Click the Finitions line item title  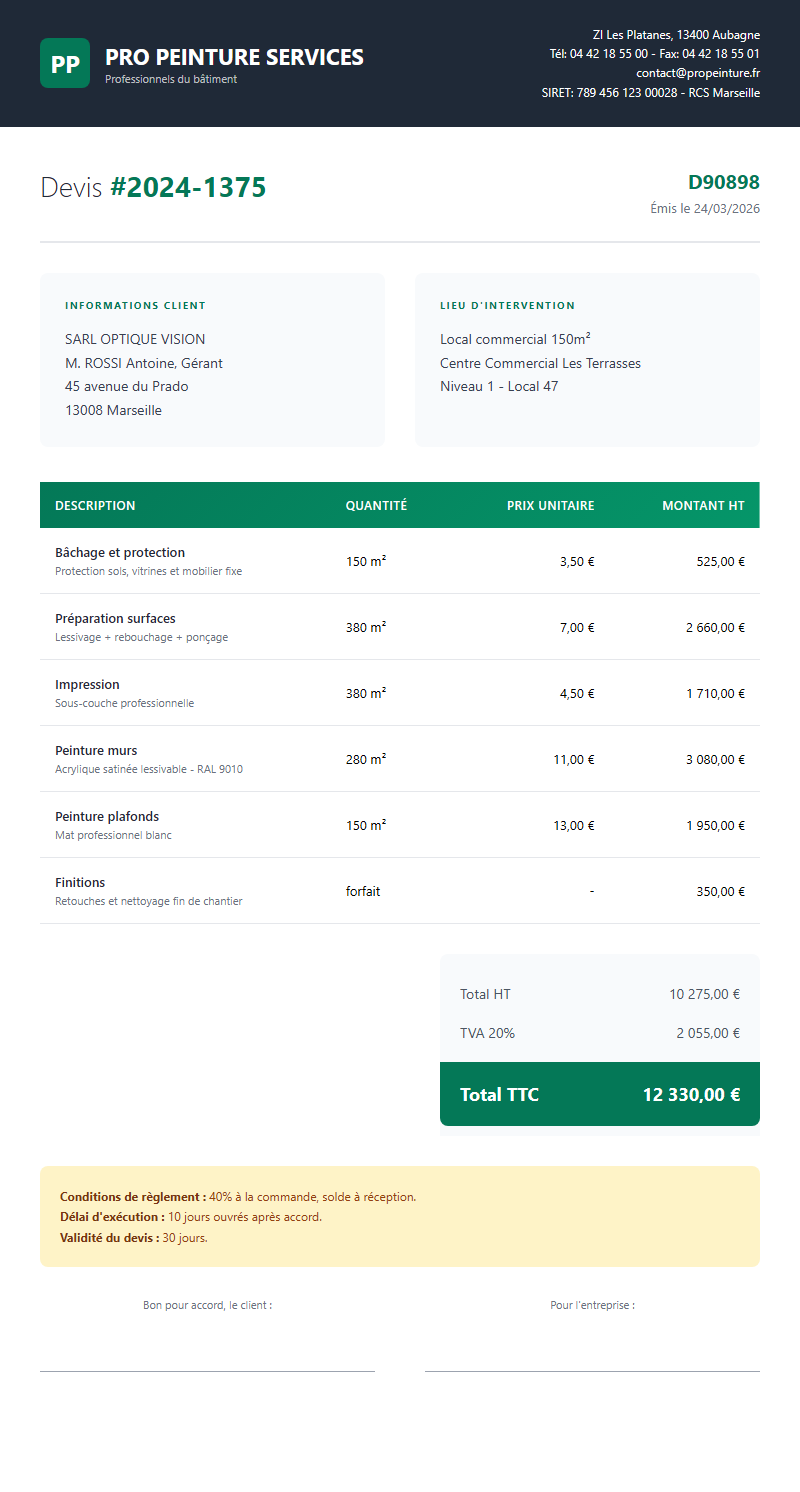80,882
